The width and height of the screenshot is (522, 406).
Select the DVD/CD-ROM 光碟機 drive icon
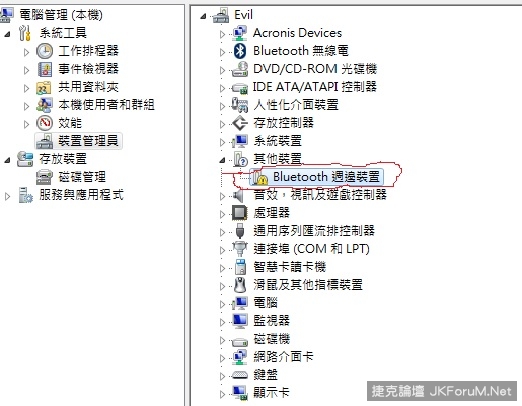(x=240, y=69)
